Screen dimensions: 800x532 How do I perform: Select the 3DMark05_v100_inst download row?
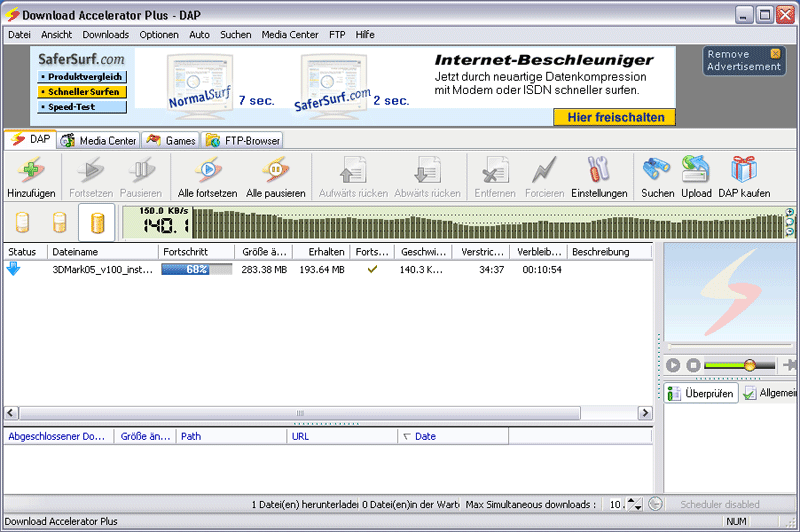pyautogui.click(x=328, y=269)
